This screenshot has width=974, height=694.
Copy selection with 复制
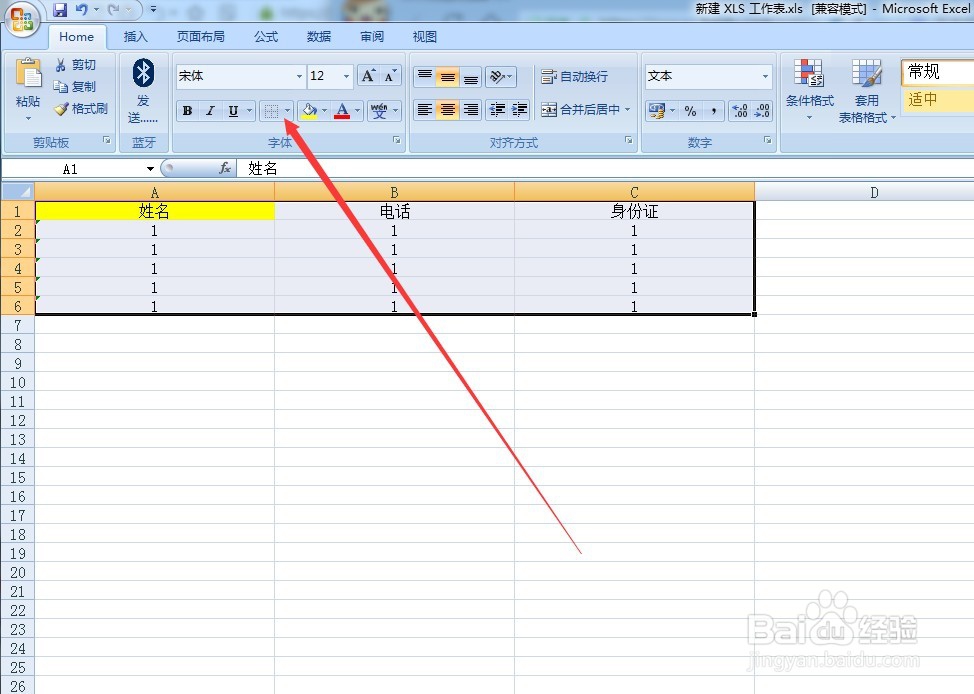[x=76, y=86]
